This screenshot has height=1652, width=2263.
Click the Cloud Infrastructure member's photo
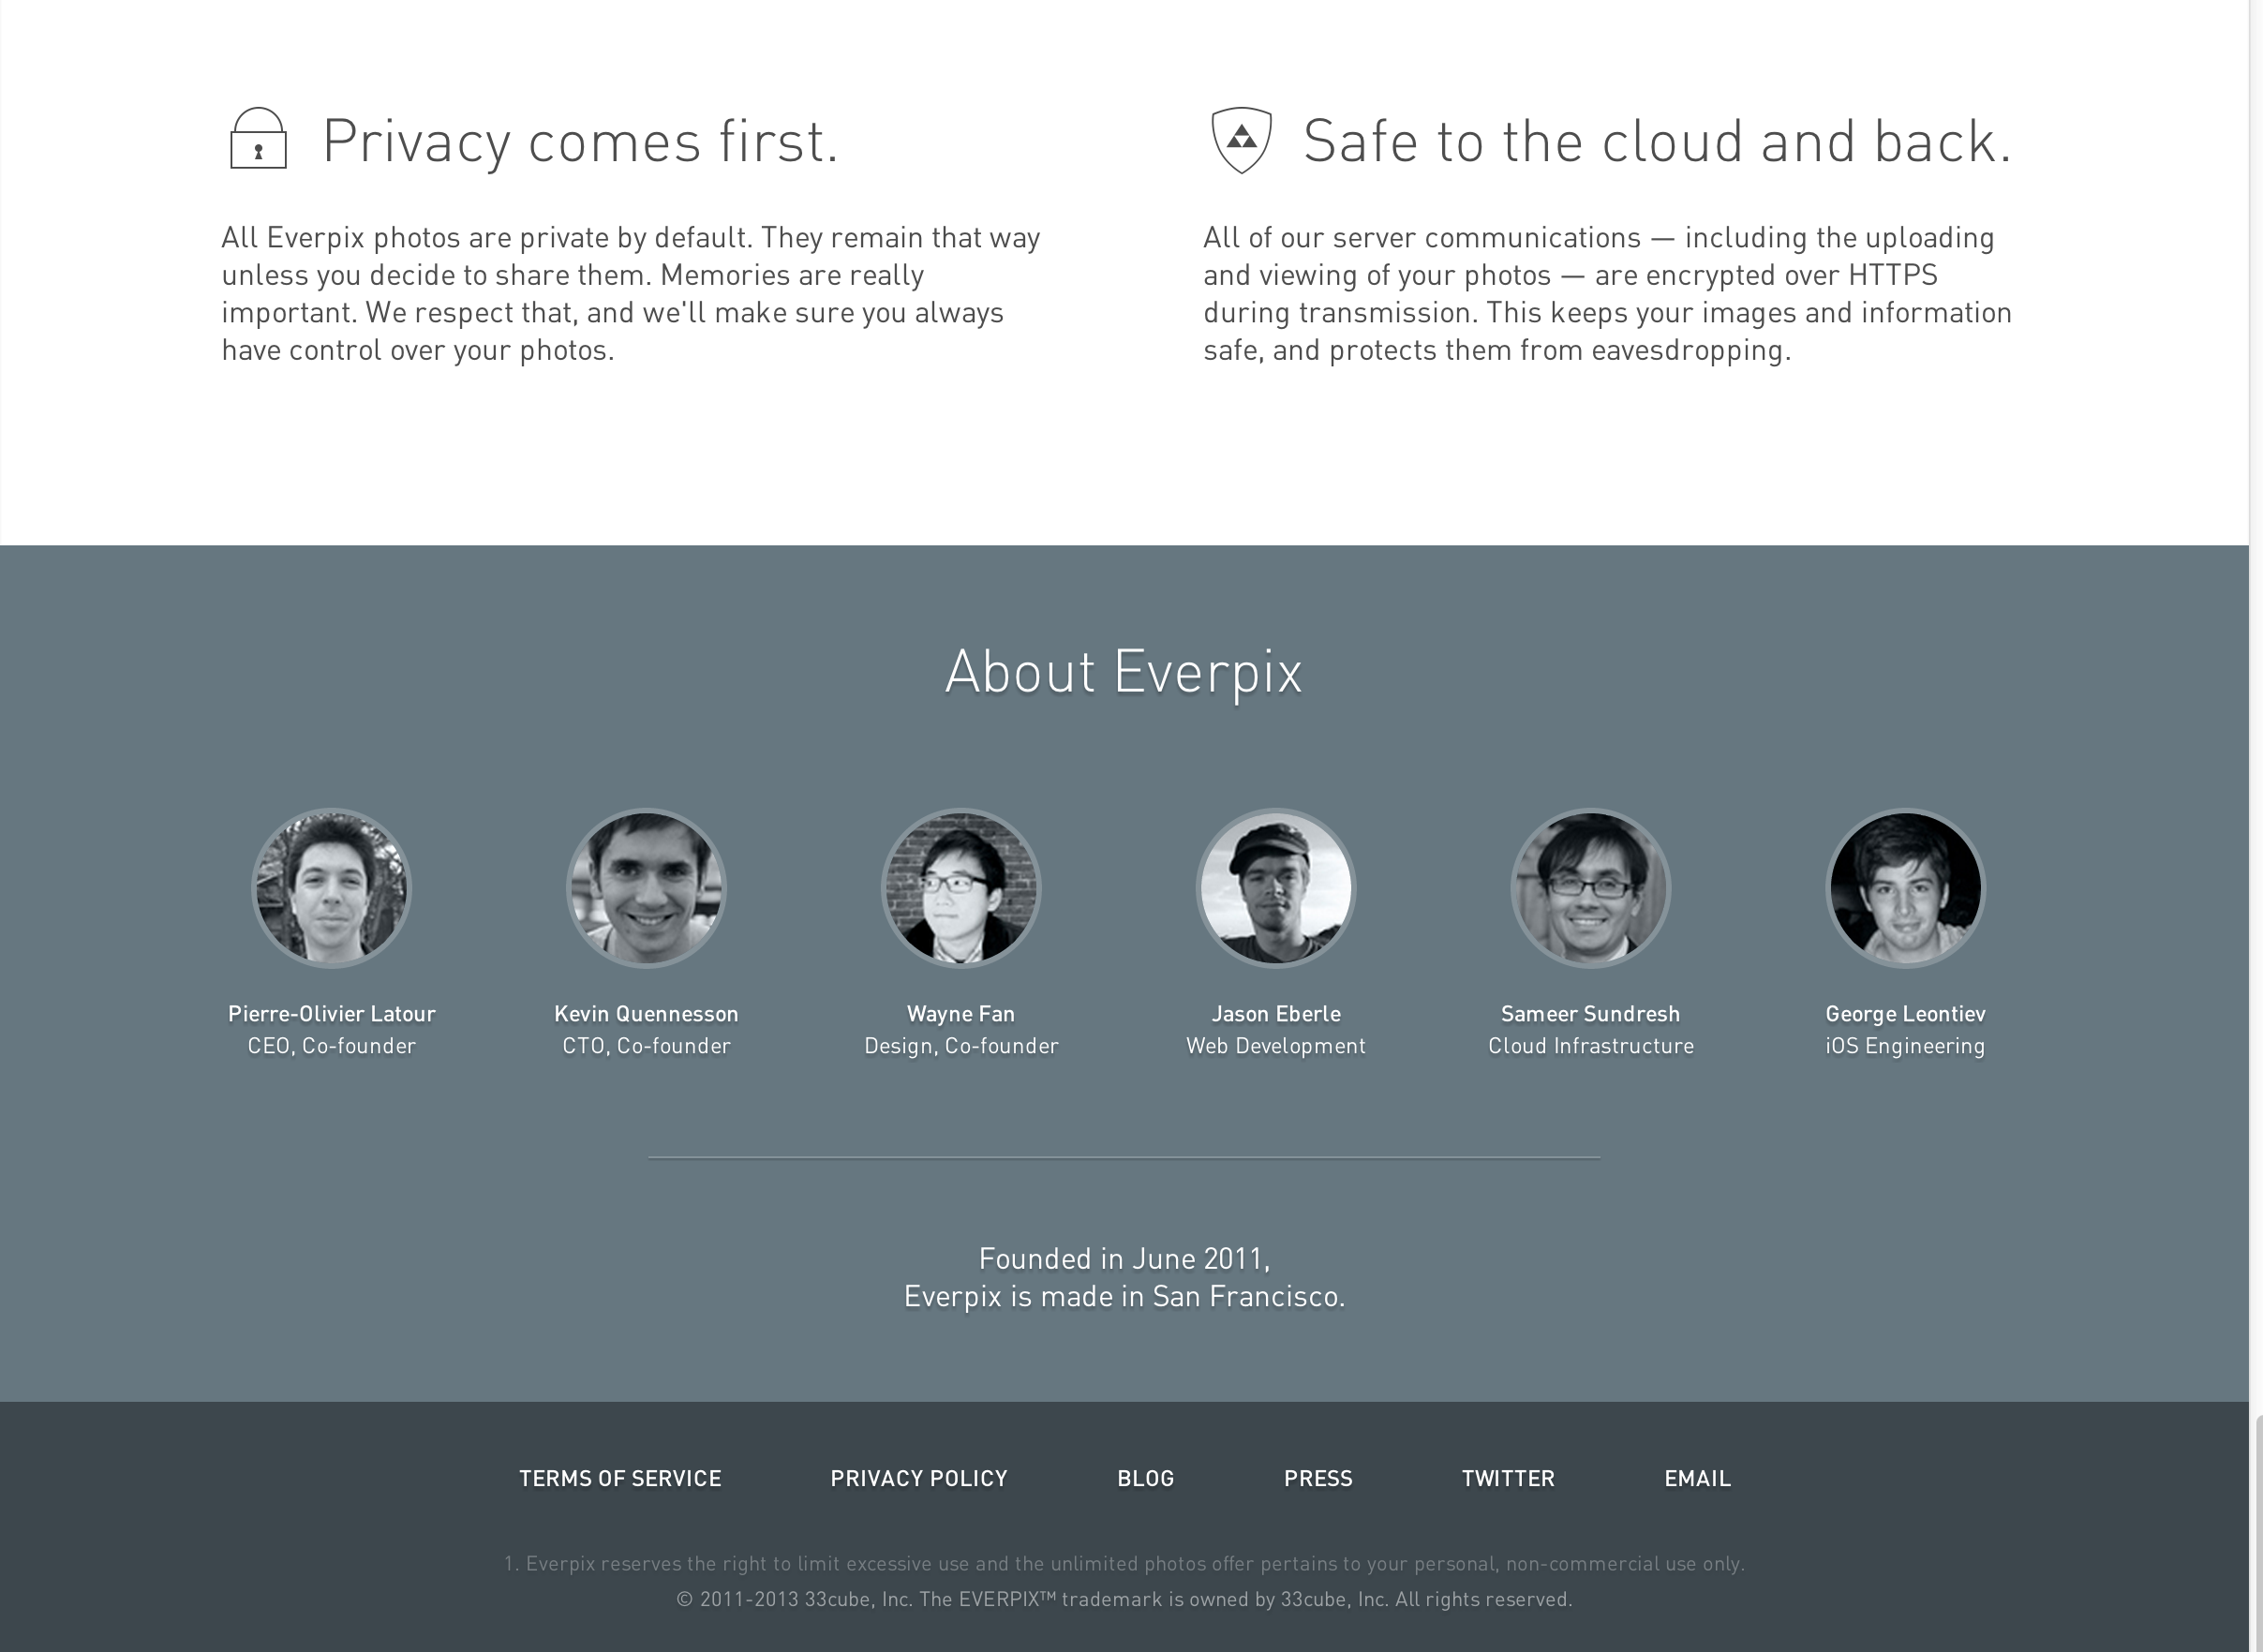(x=1590, y=888)
